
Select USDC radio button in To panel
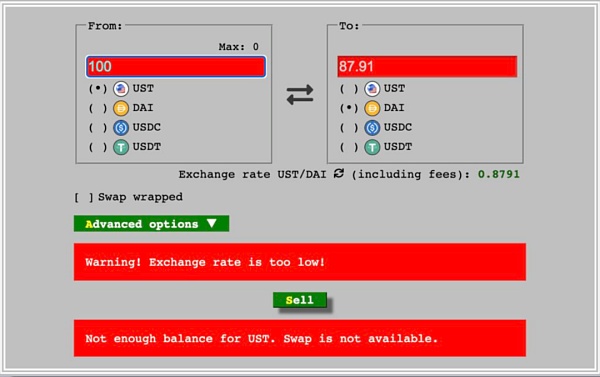tap(349, 127)
